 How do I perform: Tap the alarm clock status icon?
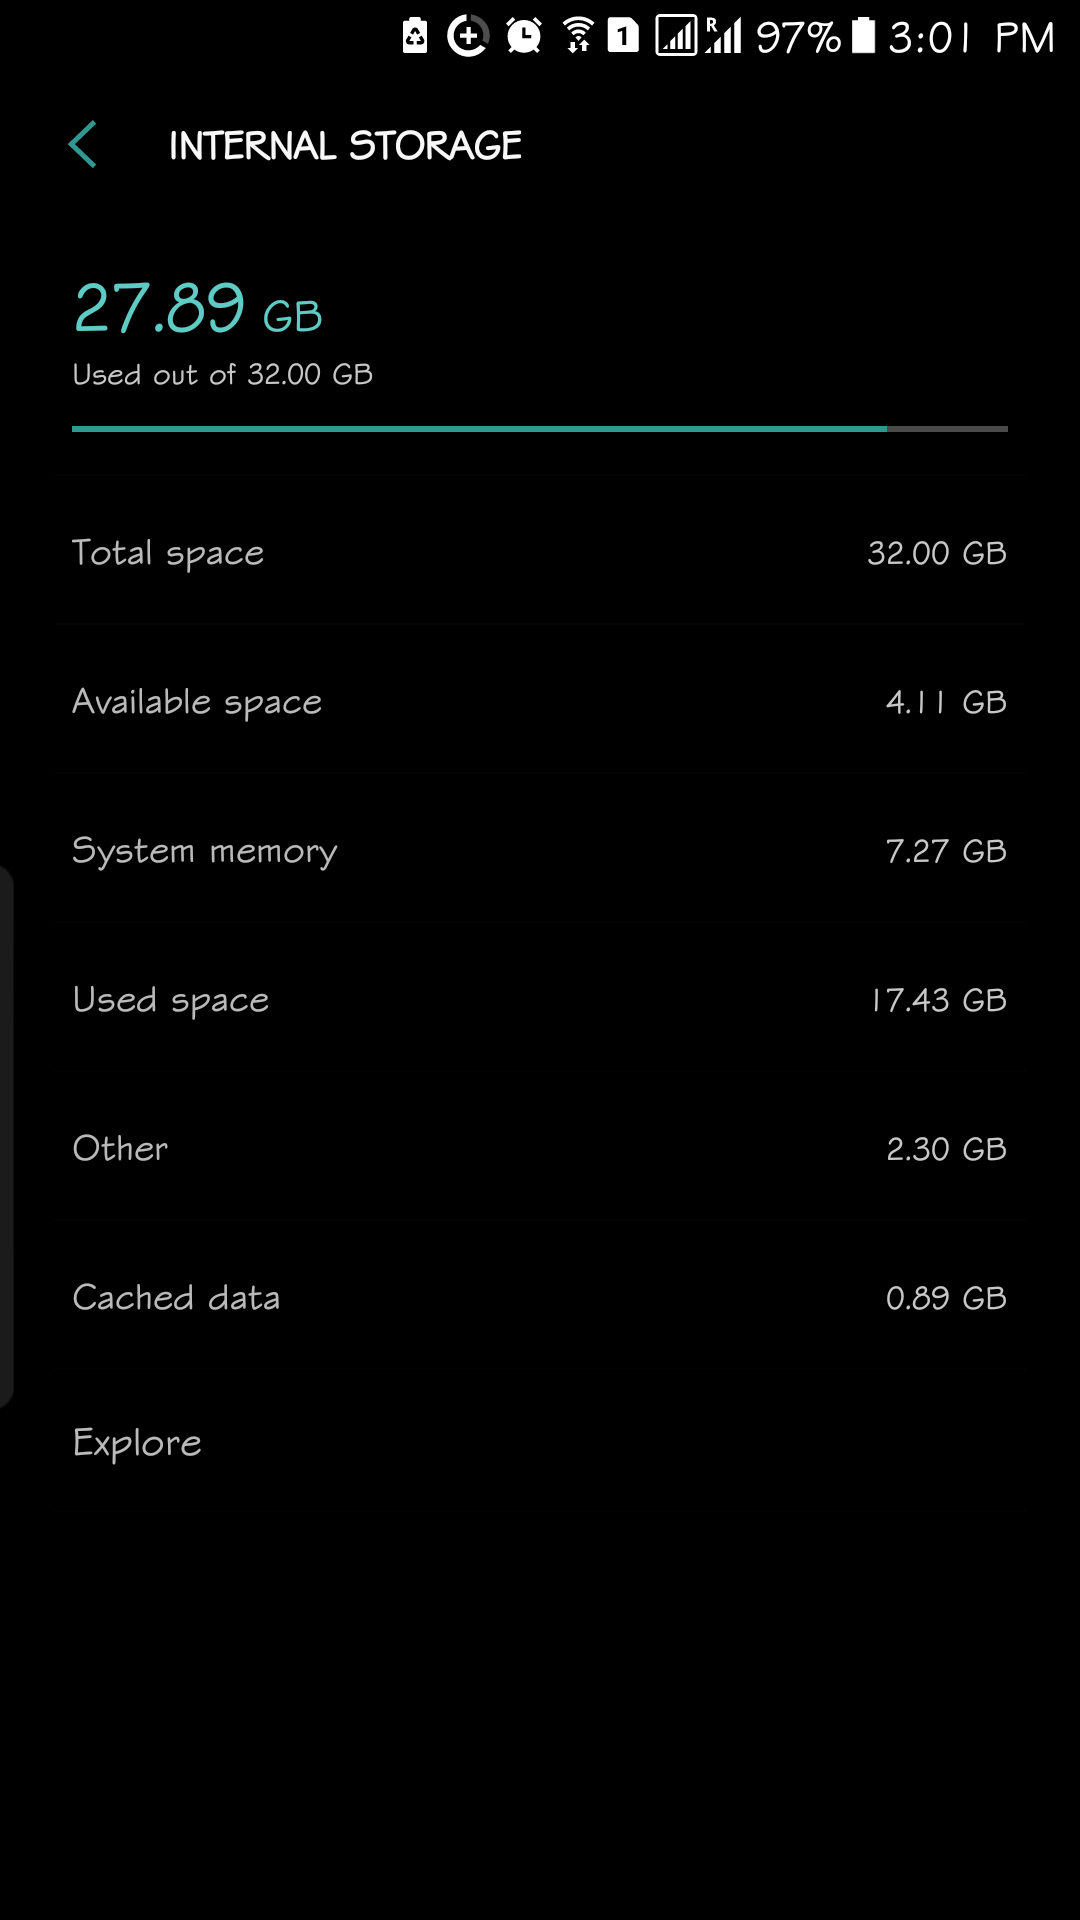coord(524,37)
